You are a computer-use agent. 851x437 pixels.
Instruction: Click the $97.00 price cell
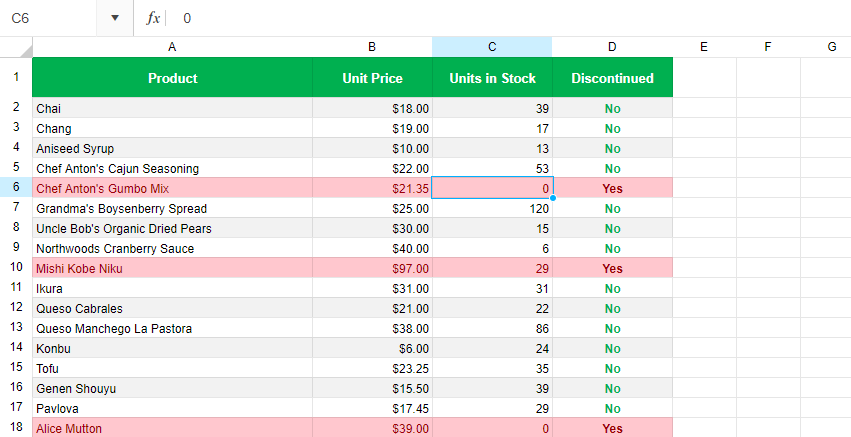coord(372,268)
